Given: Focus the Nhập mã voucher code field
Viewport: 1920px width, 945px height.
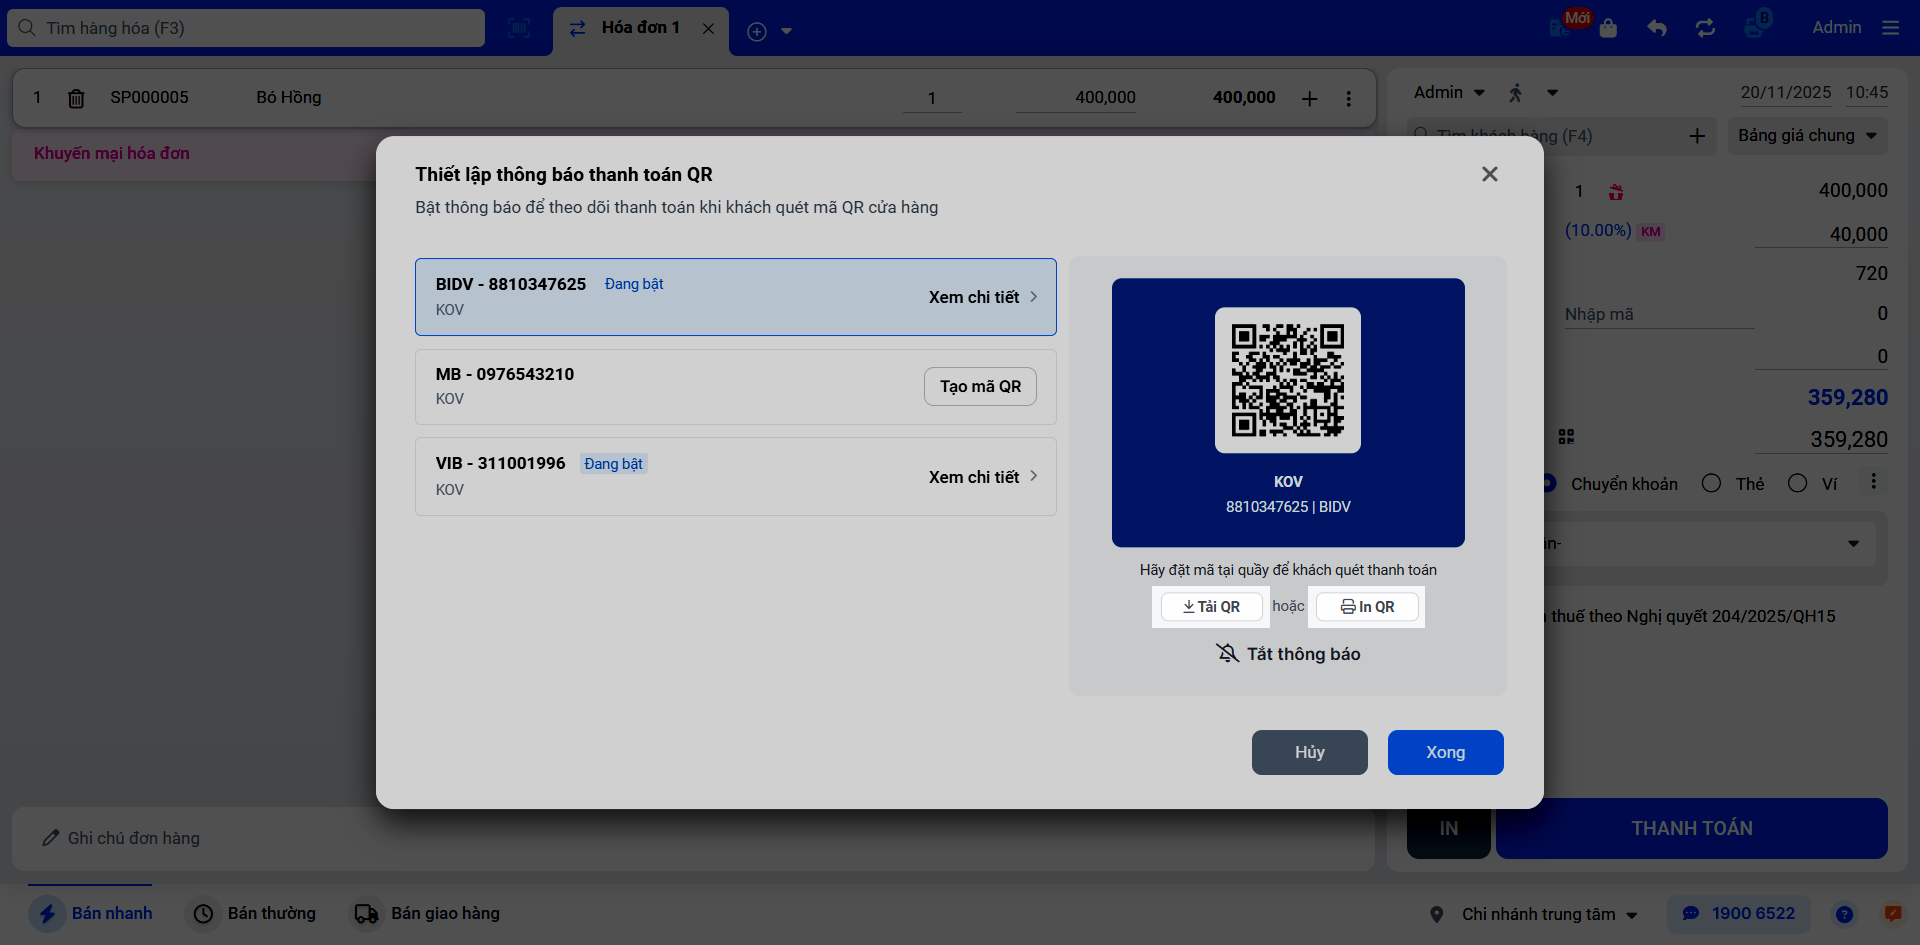Looking at the screenshot, I should pos(1659,314).
